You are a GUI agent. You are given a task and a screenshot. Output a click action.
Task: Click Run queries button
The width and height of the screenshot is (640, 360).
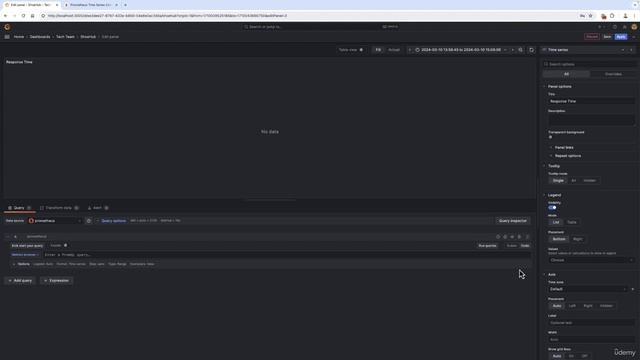487,246
